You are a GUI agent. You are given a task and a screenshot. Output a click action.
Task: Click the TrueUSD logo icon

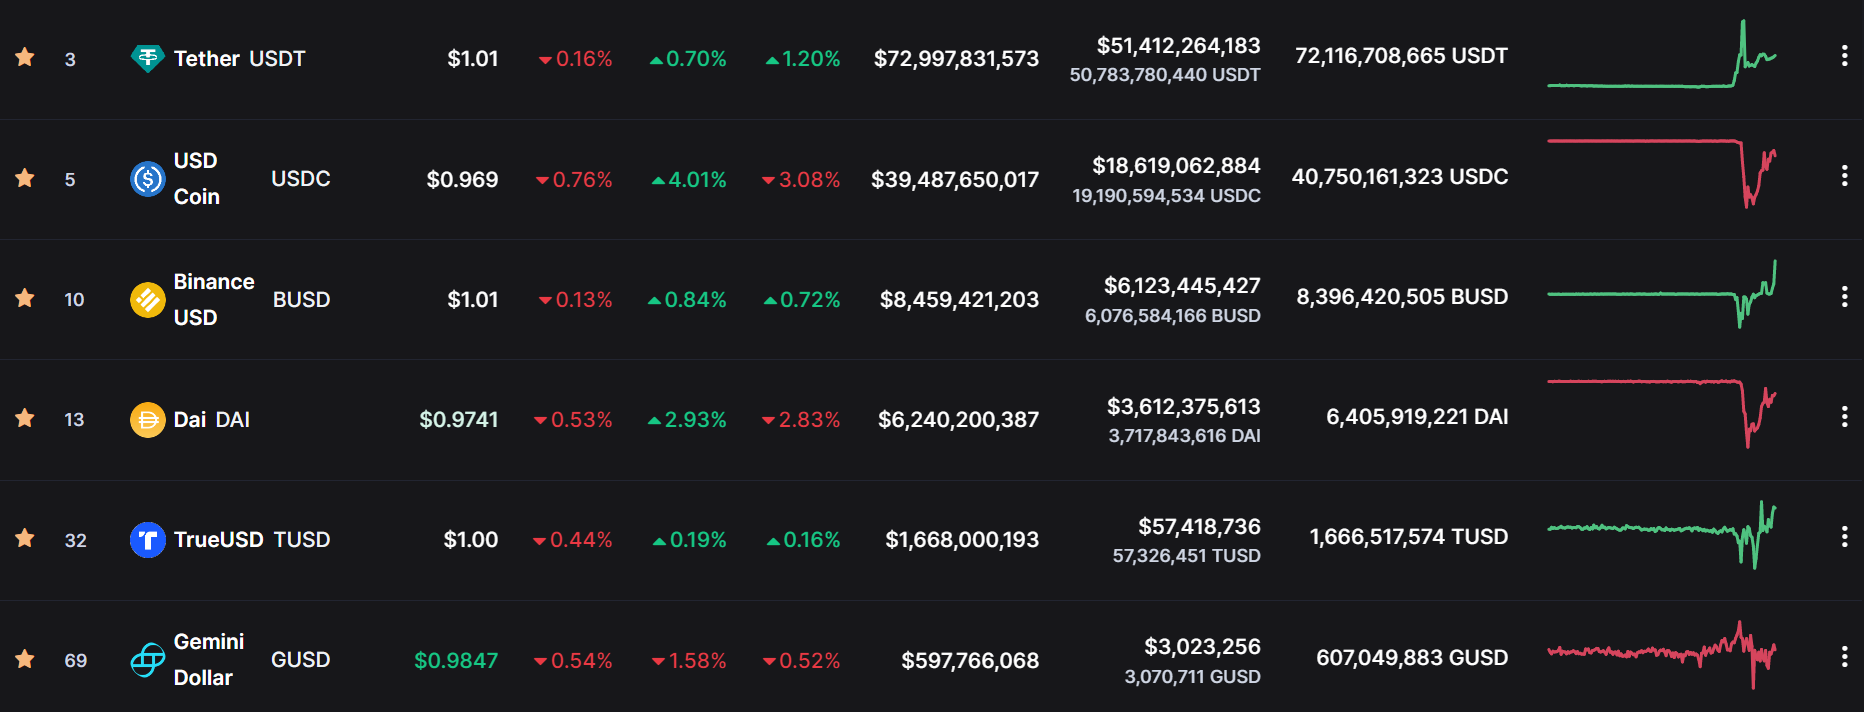click(147, 540)
